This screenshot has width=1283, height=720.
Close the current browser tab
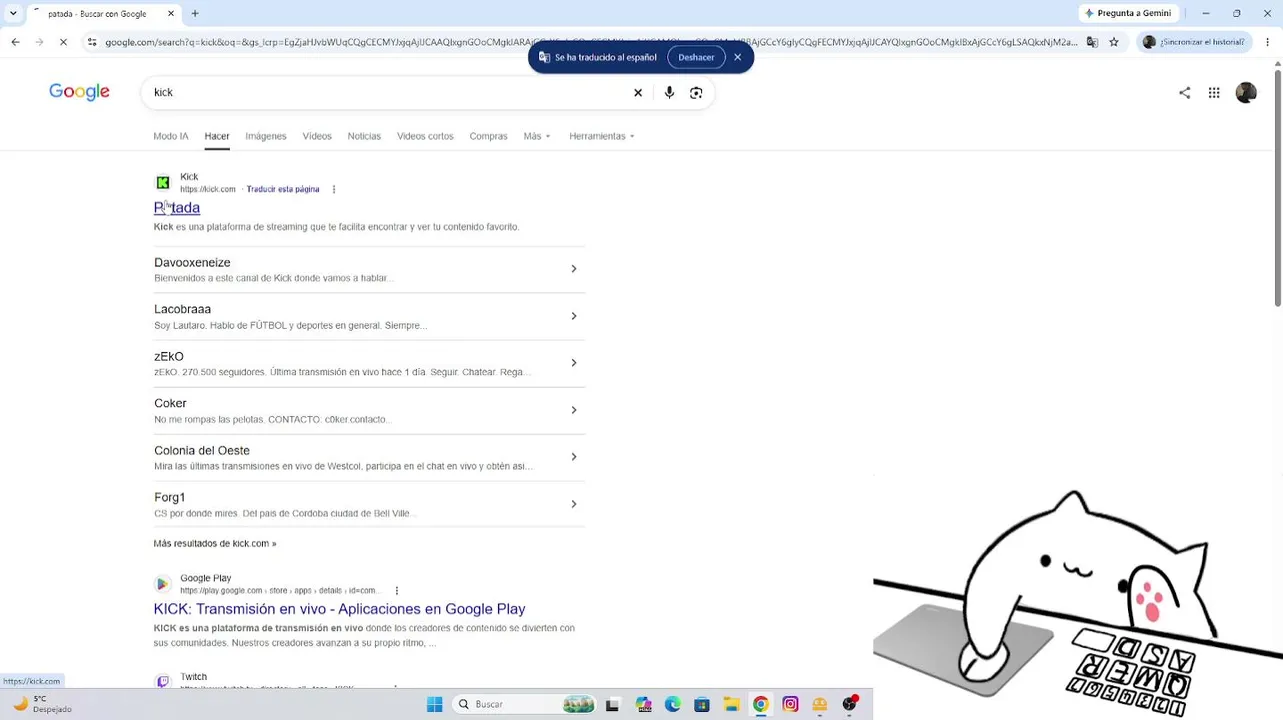pos(171,14)
